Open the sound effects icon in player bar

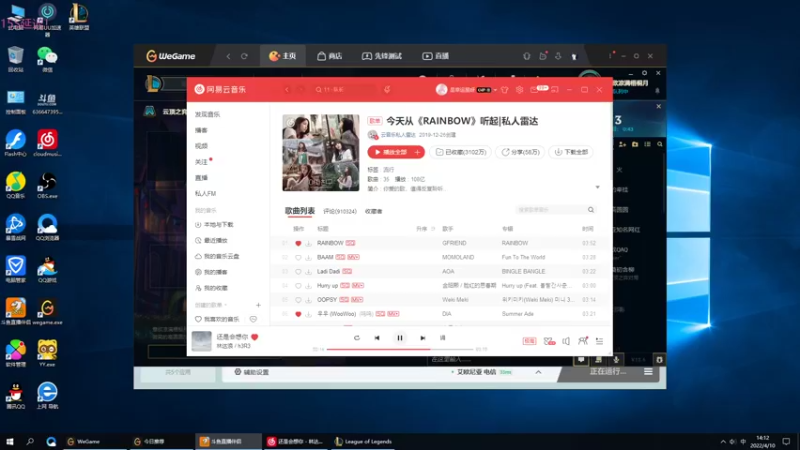pos(549,341)
